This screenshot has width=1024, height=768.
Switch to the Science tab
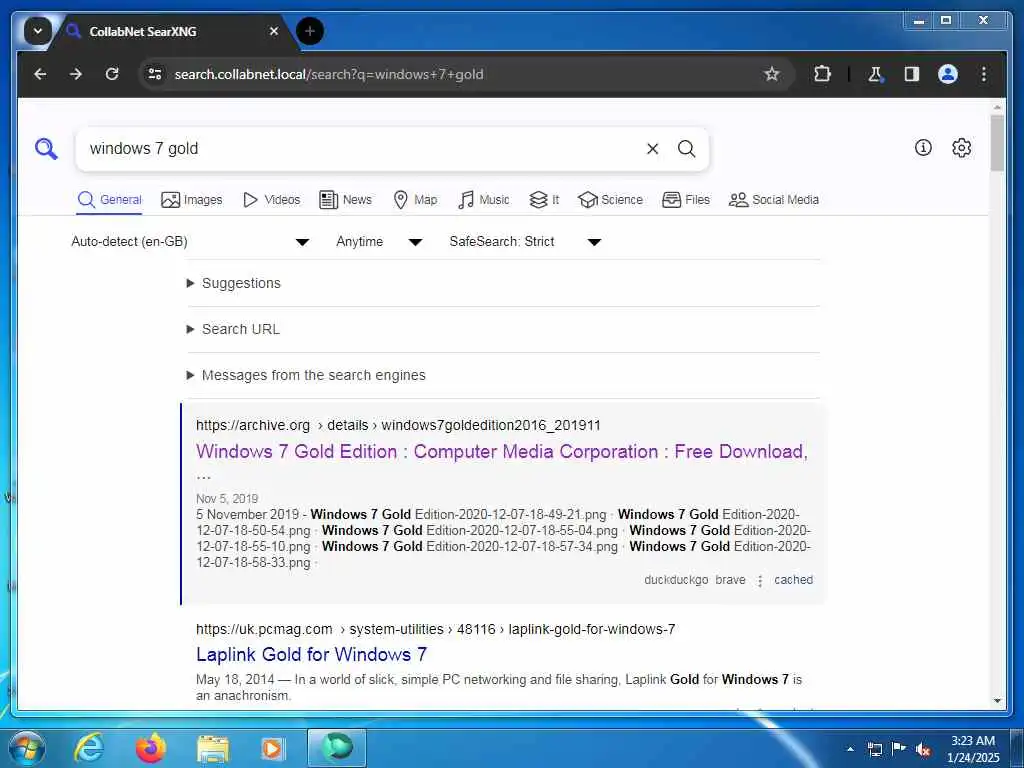click(610, 200)
